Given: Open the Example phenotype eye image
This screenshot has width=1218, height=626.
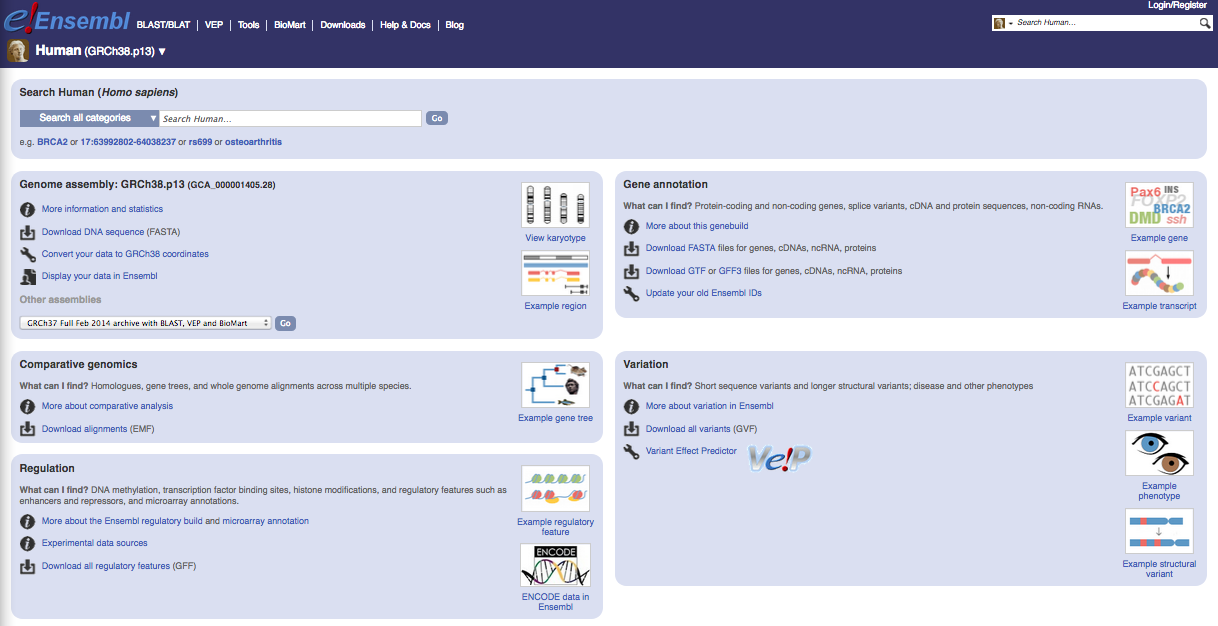Looking at the screenshot, I should 1159,453.
